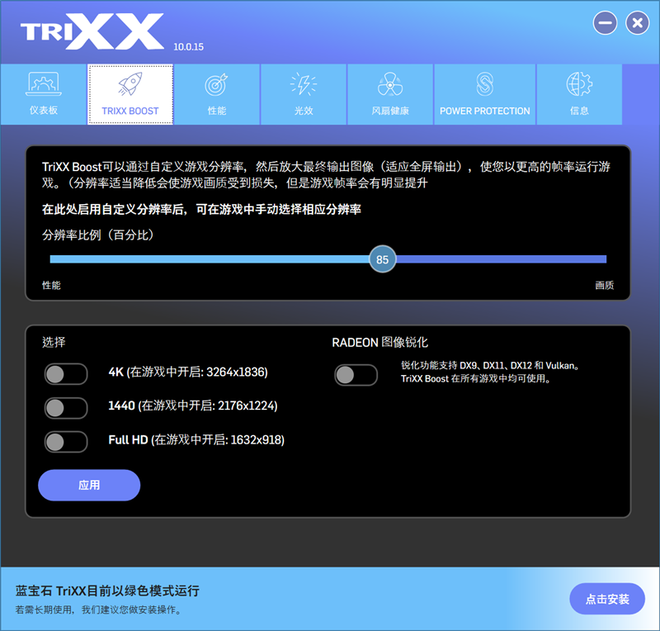660x631 pixels.
Task: Click the 点击安装 install button
Action: [x=607, y=599]
